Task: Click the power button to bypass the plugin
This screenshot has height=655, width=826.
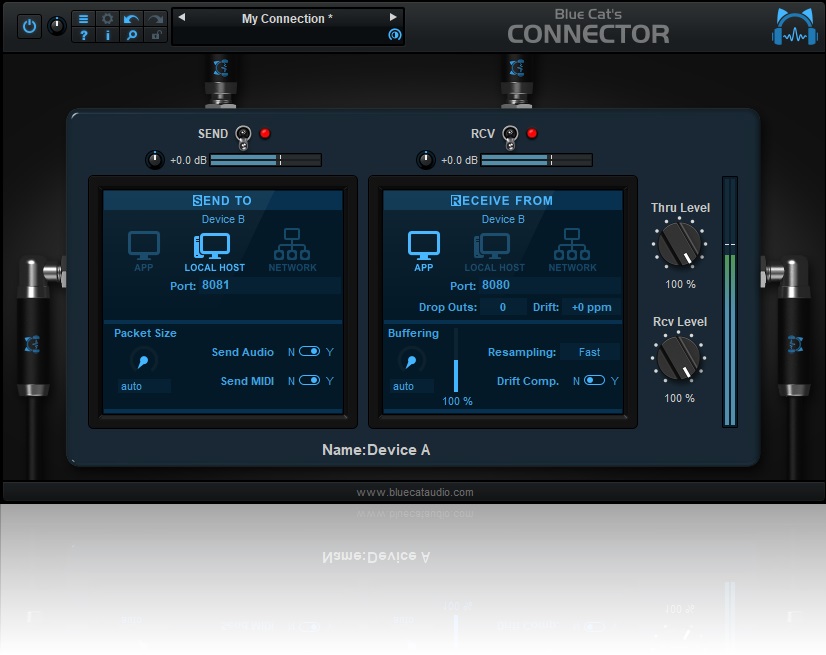Action: coord(29,27)
